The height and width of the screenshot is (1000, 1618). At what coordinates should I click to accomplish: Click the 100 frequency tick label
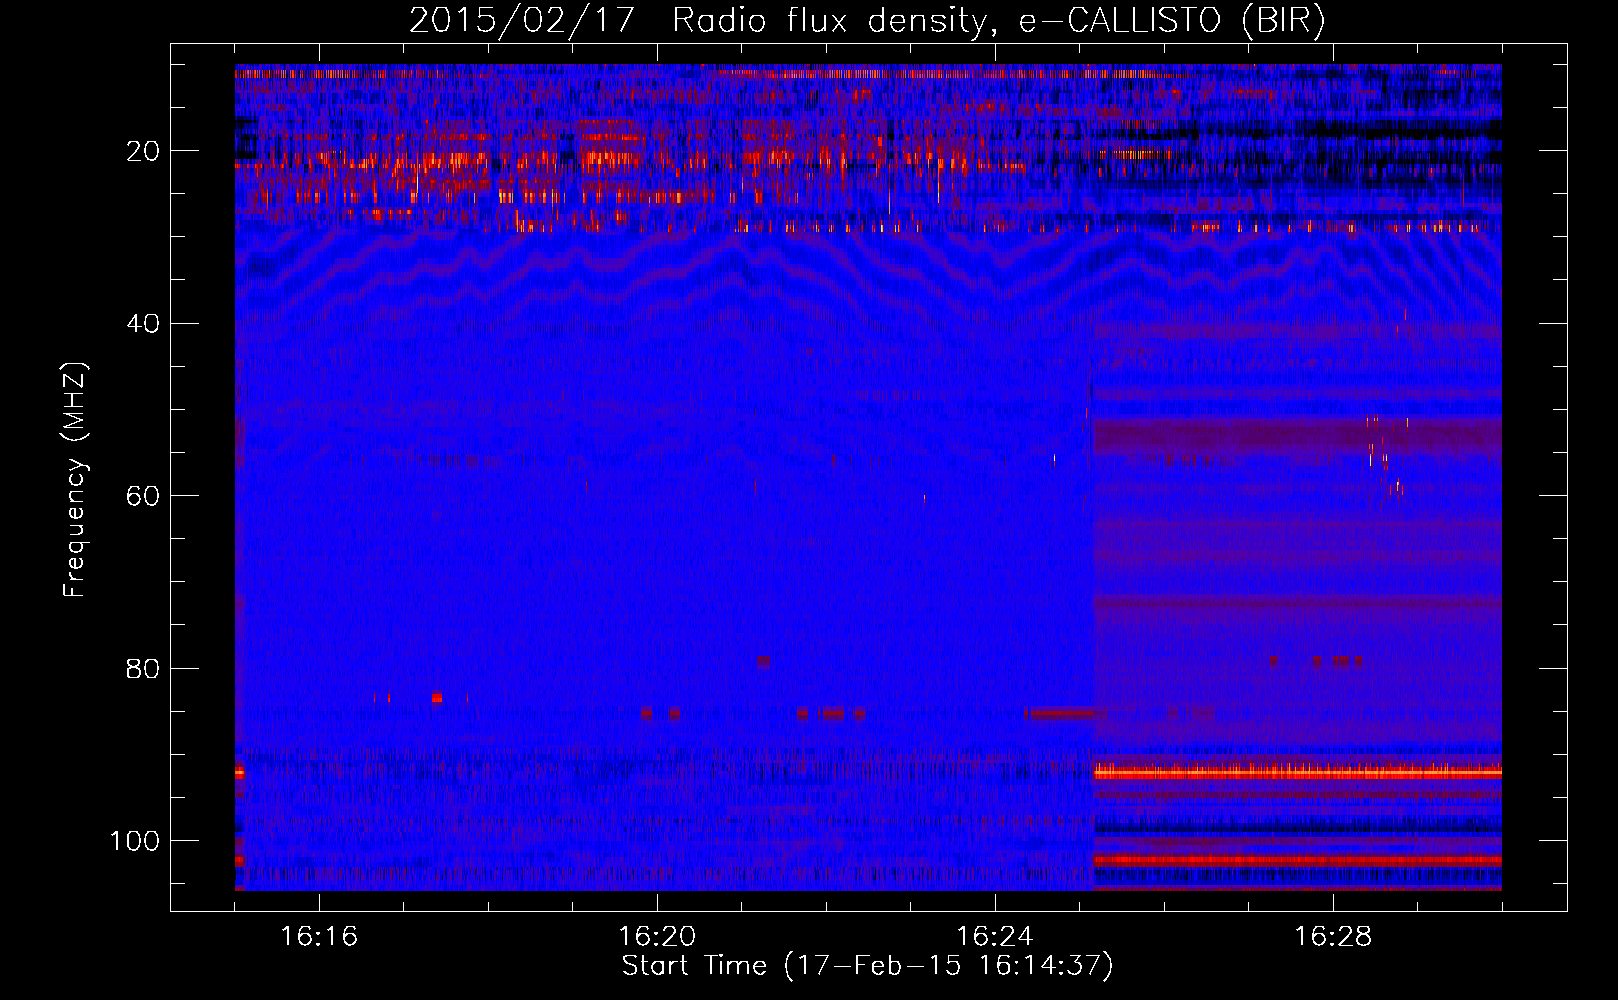tap(135, 841)
